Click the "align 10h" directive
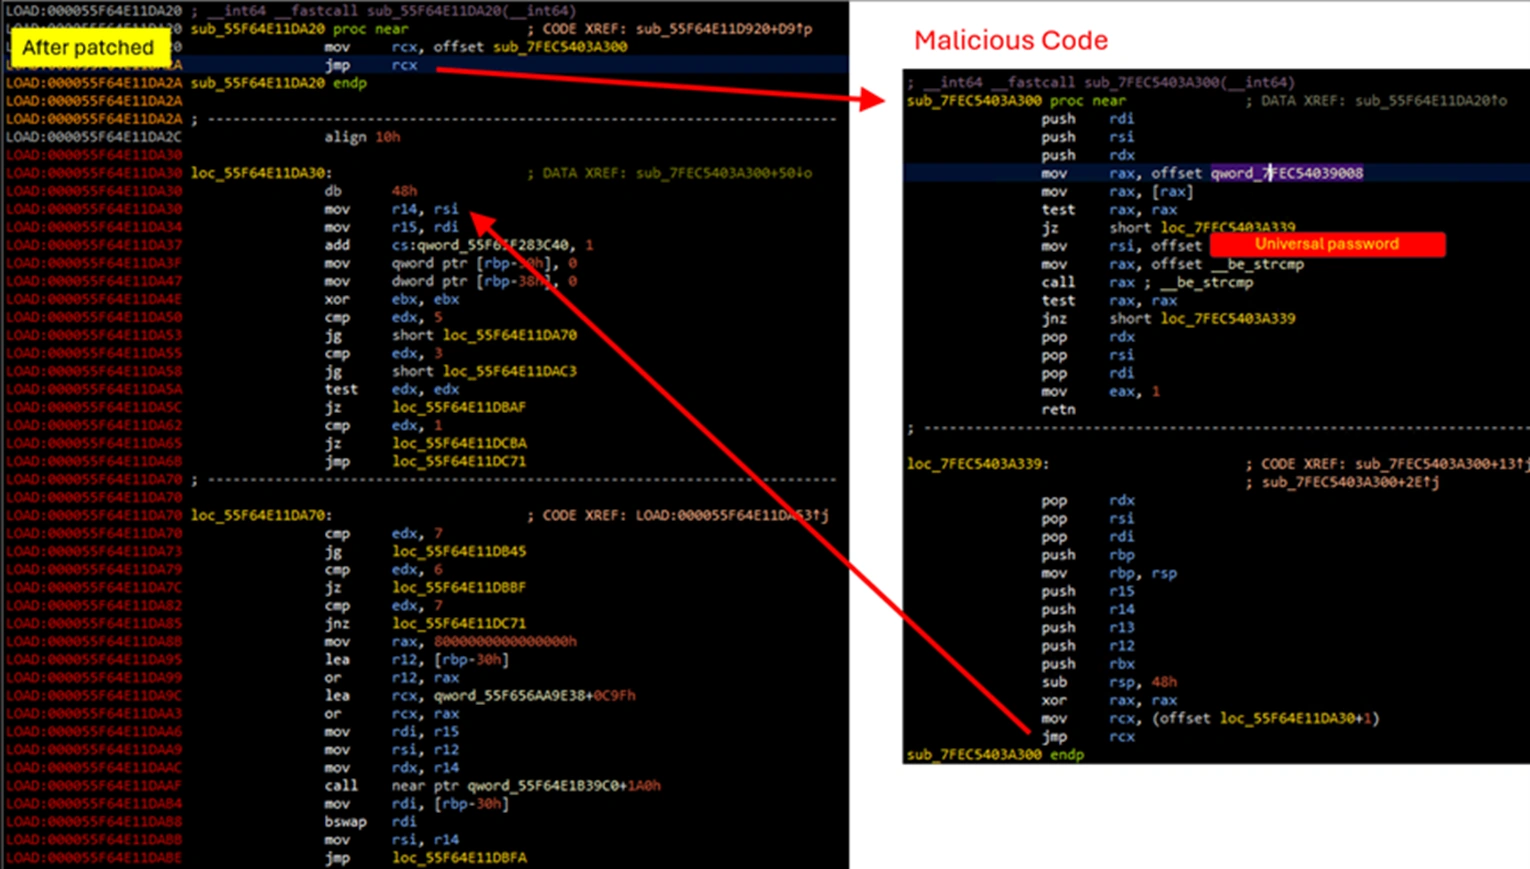The width and height of the screenshot is (1530, 869). [362, 137]
